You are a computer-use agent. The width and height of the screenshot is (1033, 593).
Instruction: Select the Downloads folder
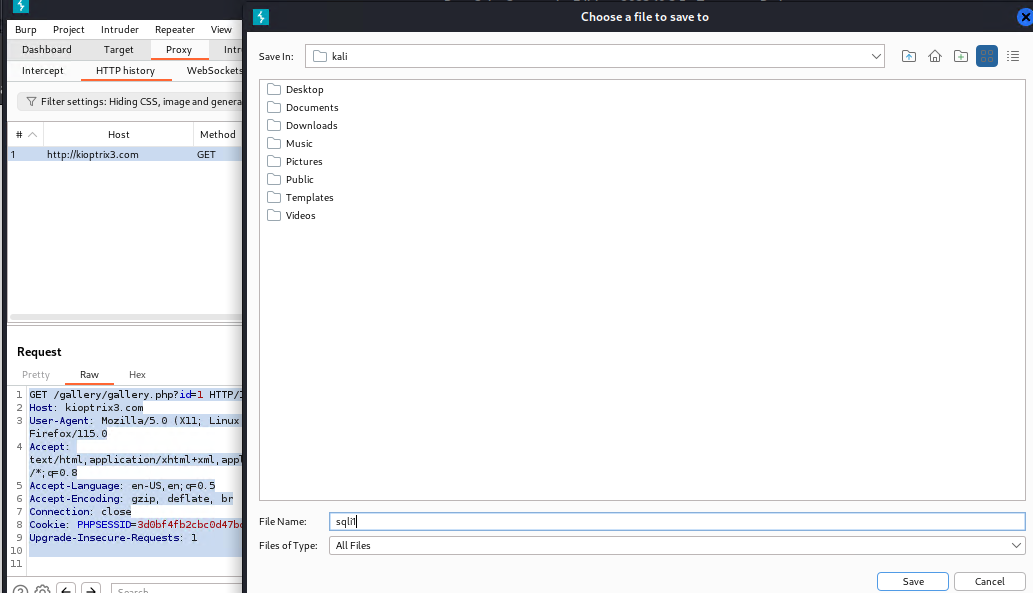(302, 125)
